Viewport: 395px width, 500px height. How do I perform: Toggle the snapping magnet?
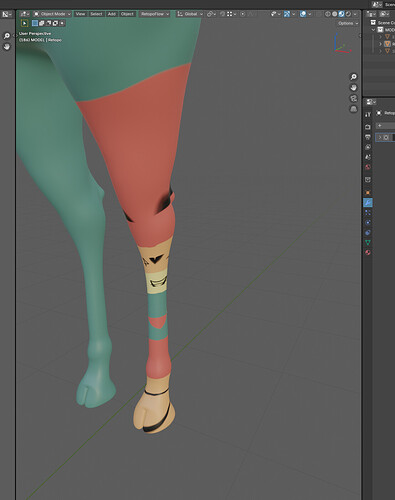click(223, 14)
